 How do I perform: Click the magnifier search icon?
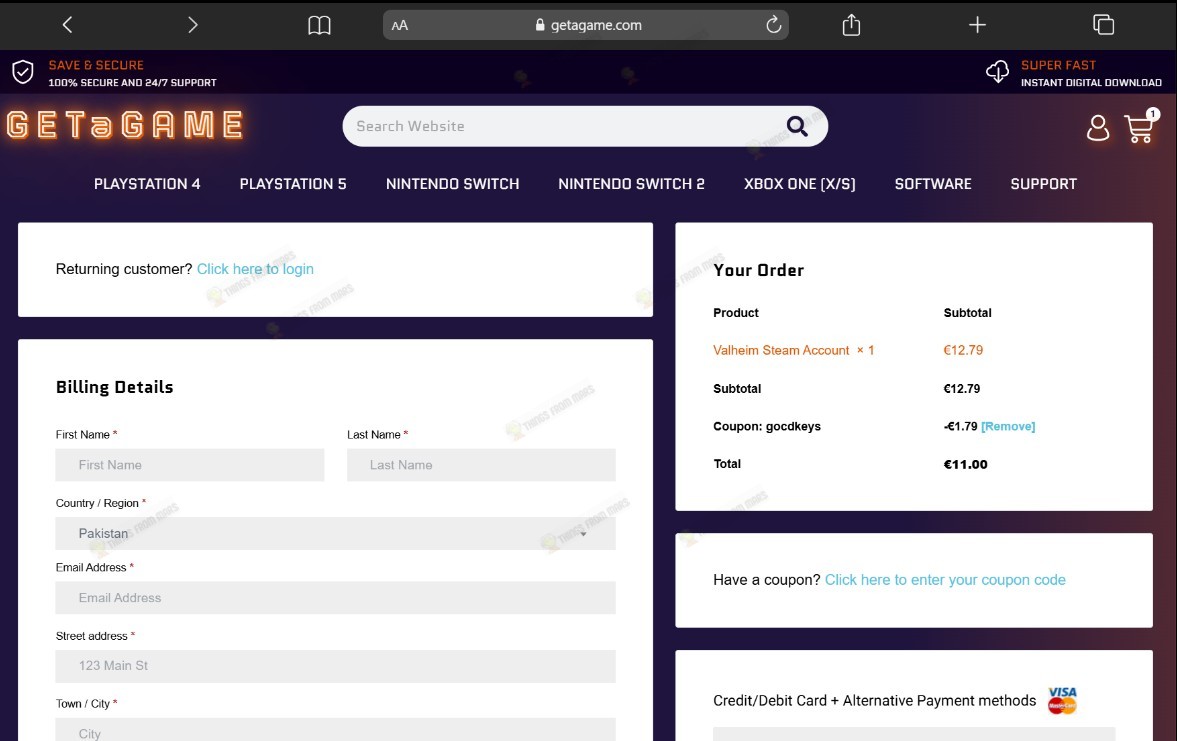[797, 126]
